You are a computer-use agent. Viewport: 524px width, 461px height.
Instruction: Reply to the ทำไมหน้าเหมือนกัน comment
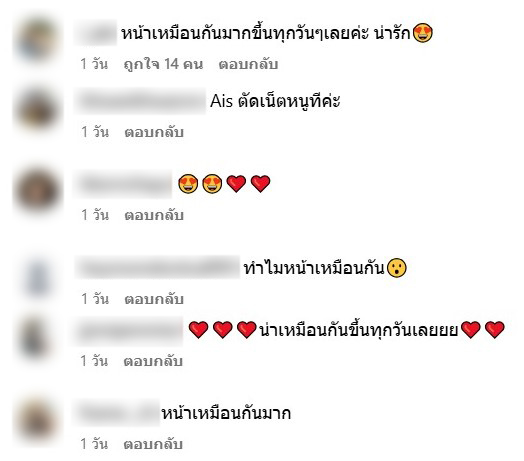(x=154, y=299)
